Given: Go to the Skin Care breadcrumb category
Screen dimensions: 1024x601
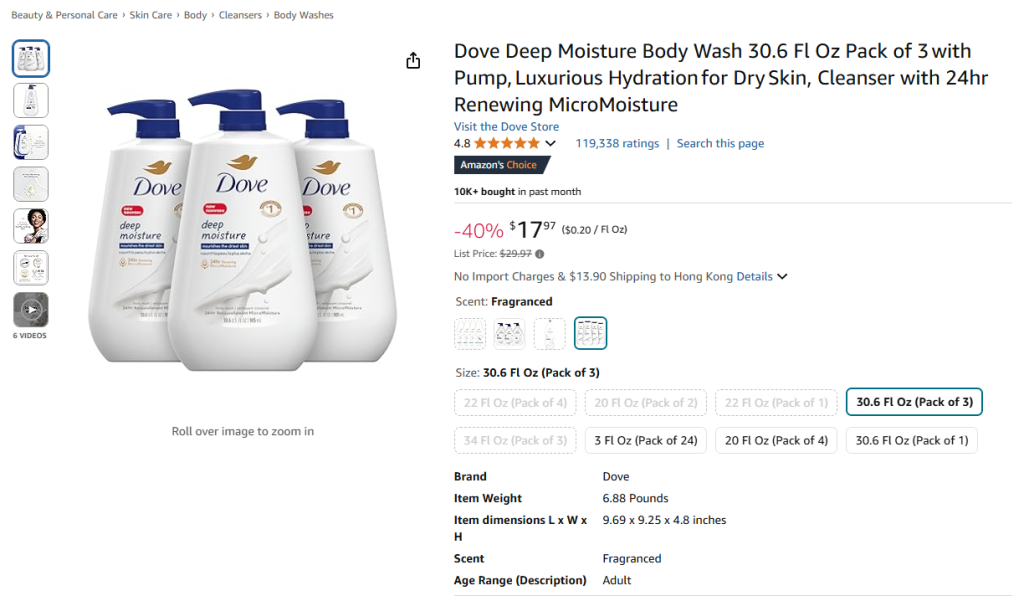Looking at the screenshot, I should pos(151,15).
